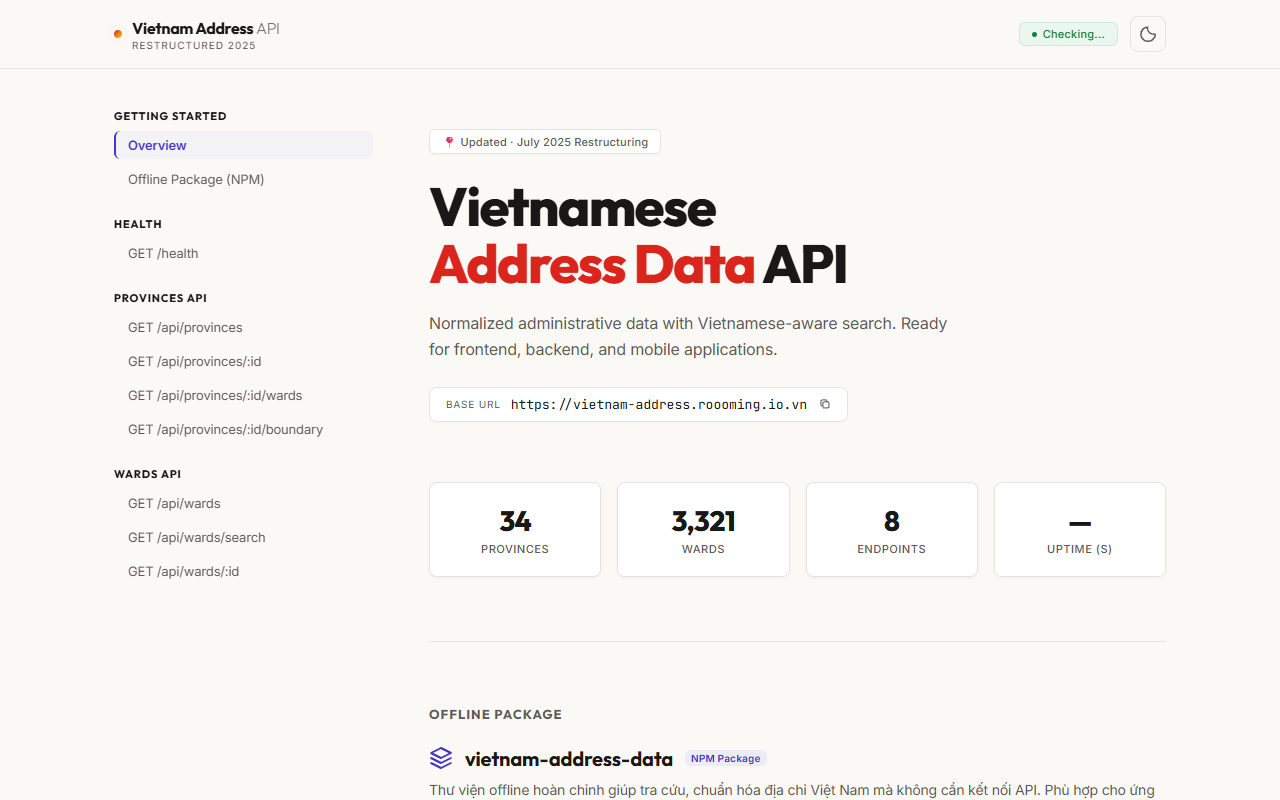Click the PROVINCES API section label

(x=160, y=298)
